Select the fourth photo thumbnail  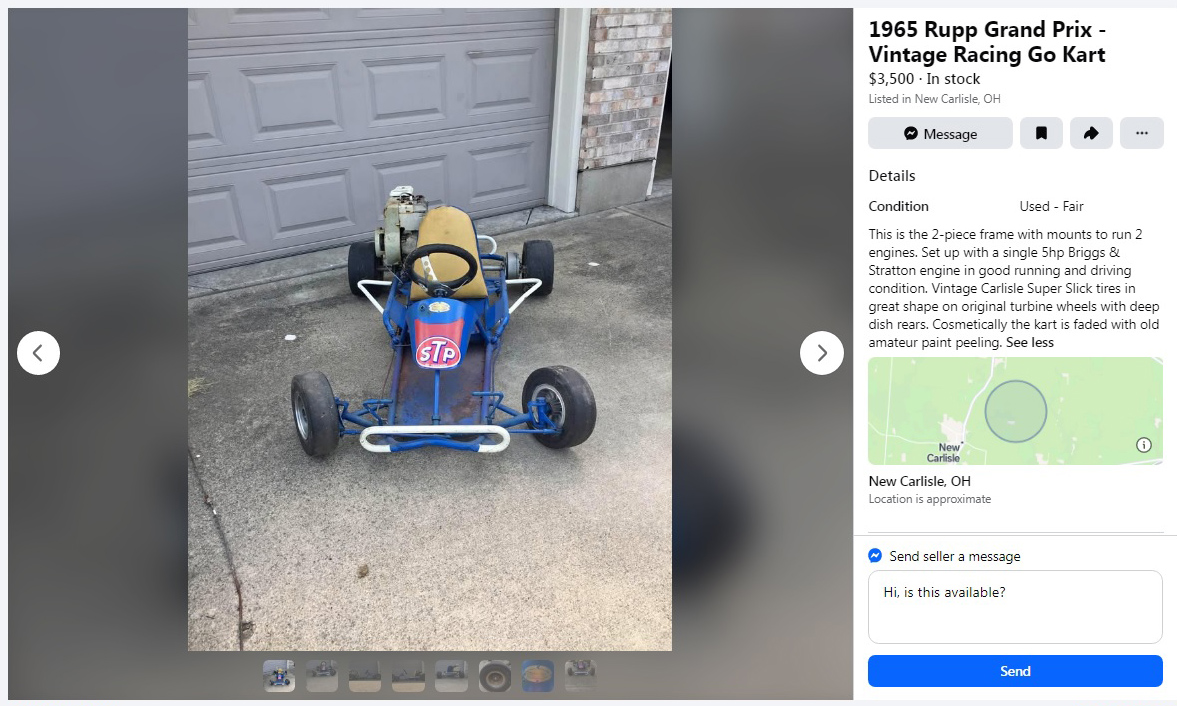point(408,676)
